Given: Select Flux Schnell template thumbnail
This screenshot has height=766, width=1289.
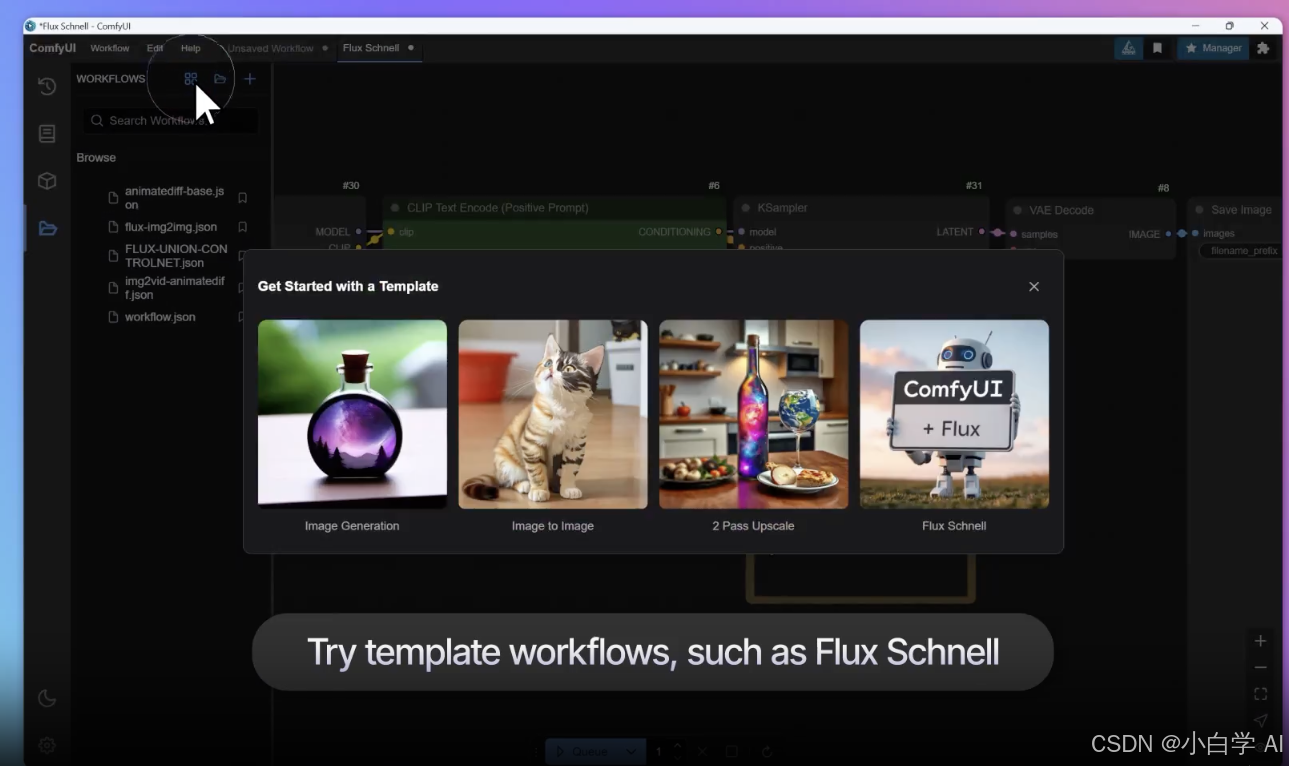Looking at the screenshot, I should [x=954, y=414].
